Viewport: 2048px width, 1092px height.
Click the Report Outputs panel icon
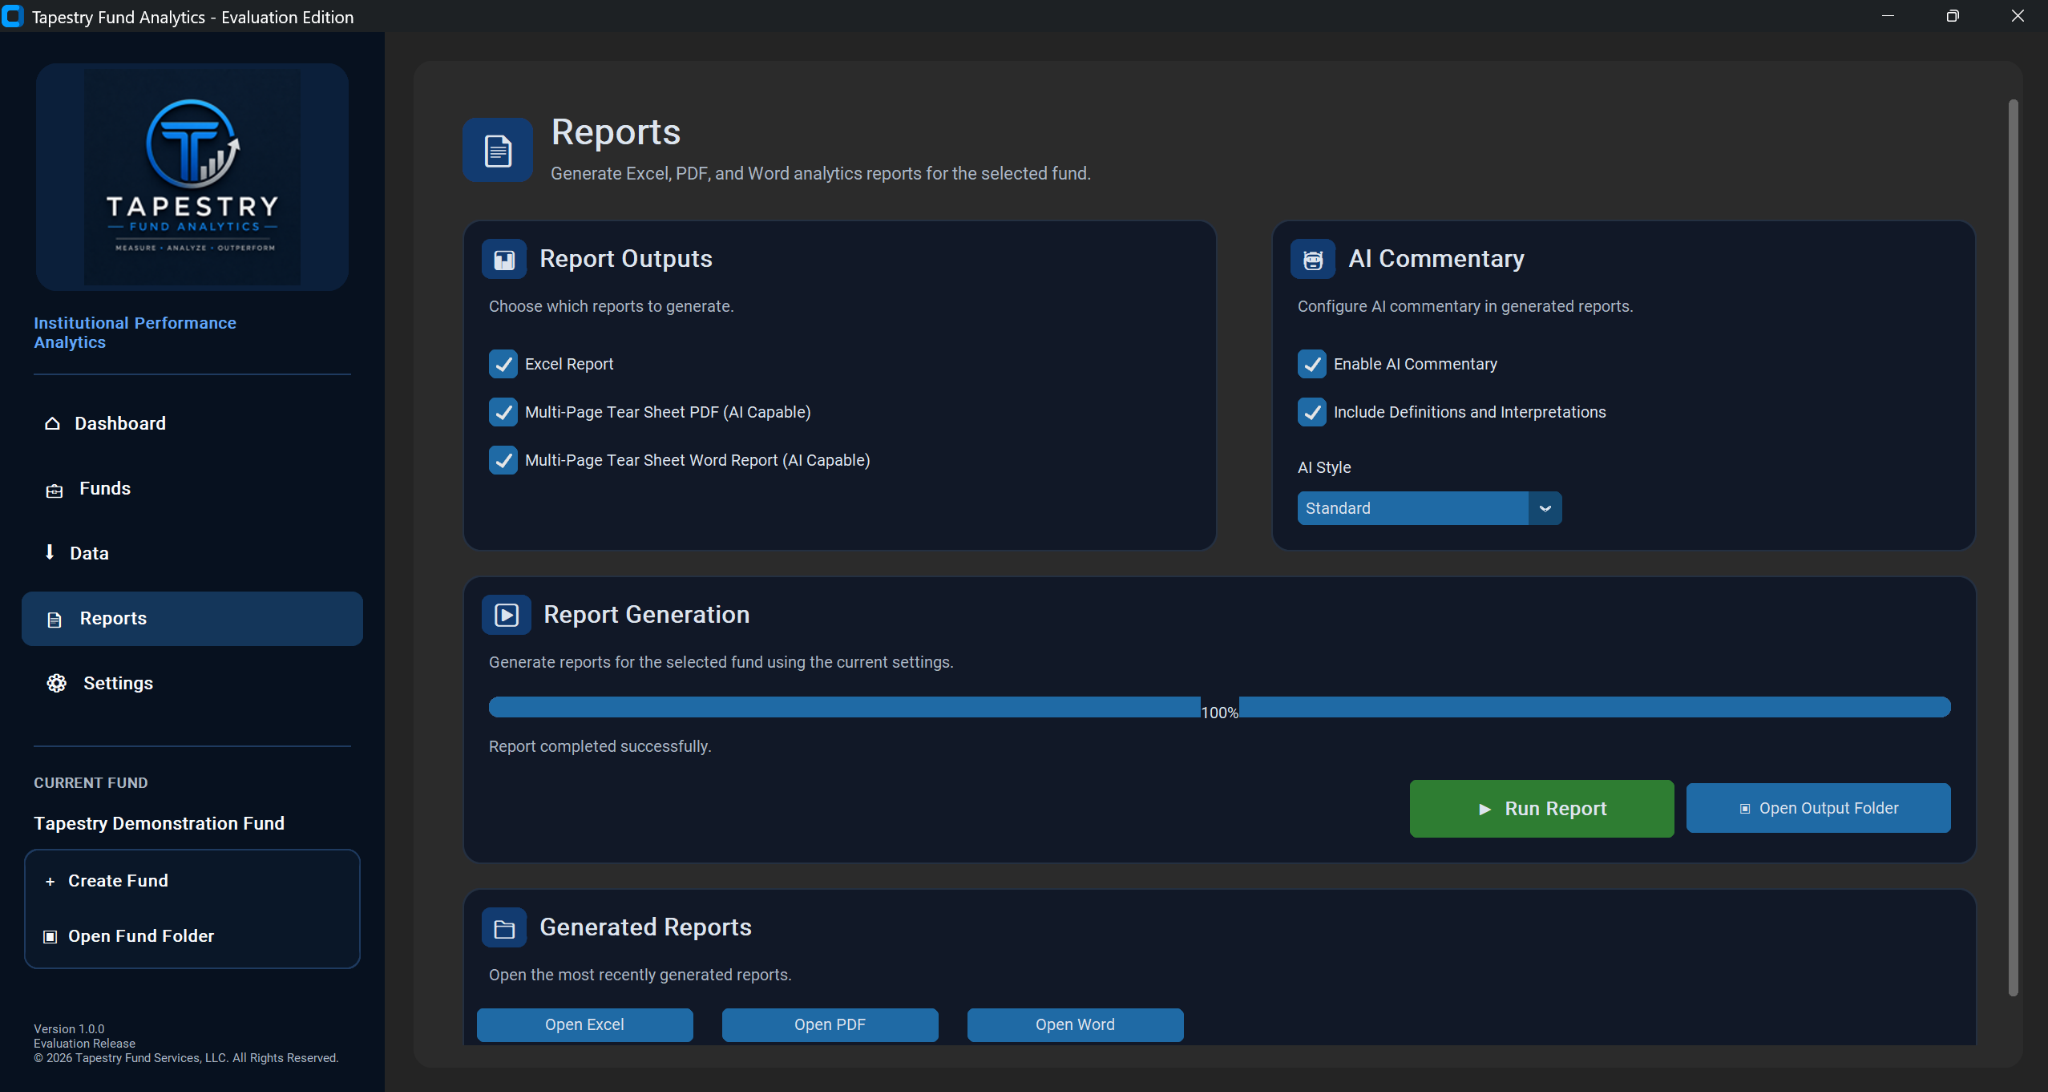click(x=505, y=260)
